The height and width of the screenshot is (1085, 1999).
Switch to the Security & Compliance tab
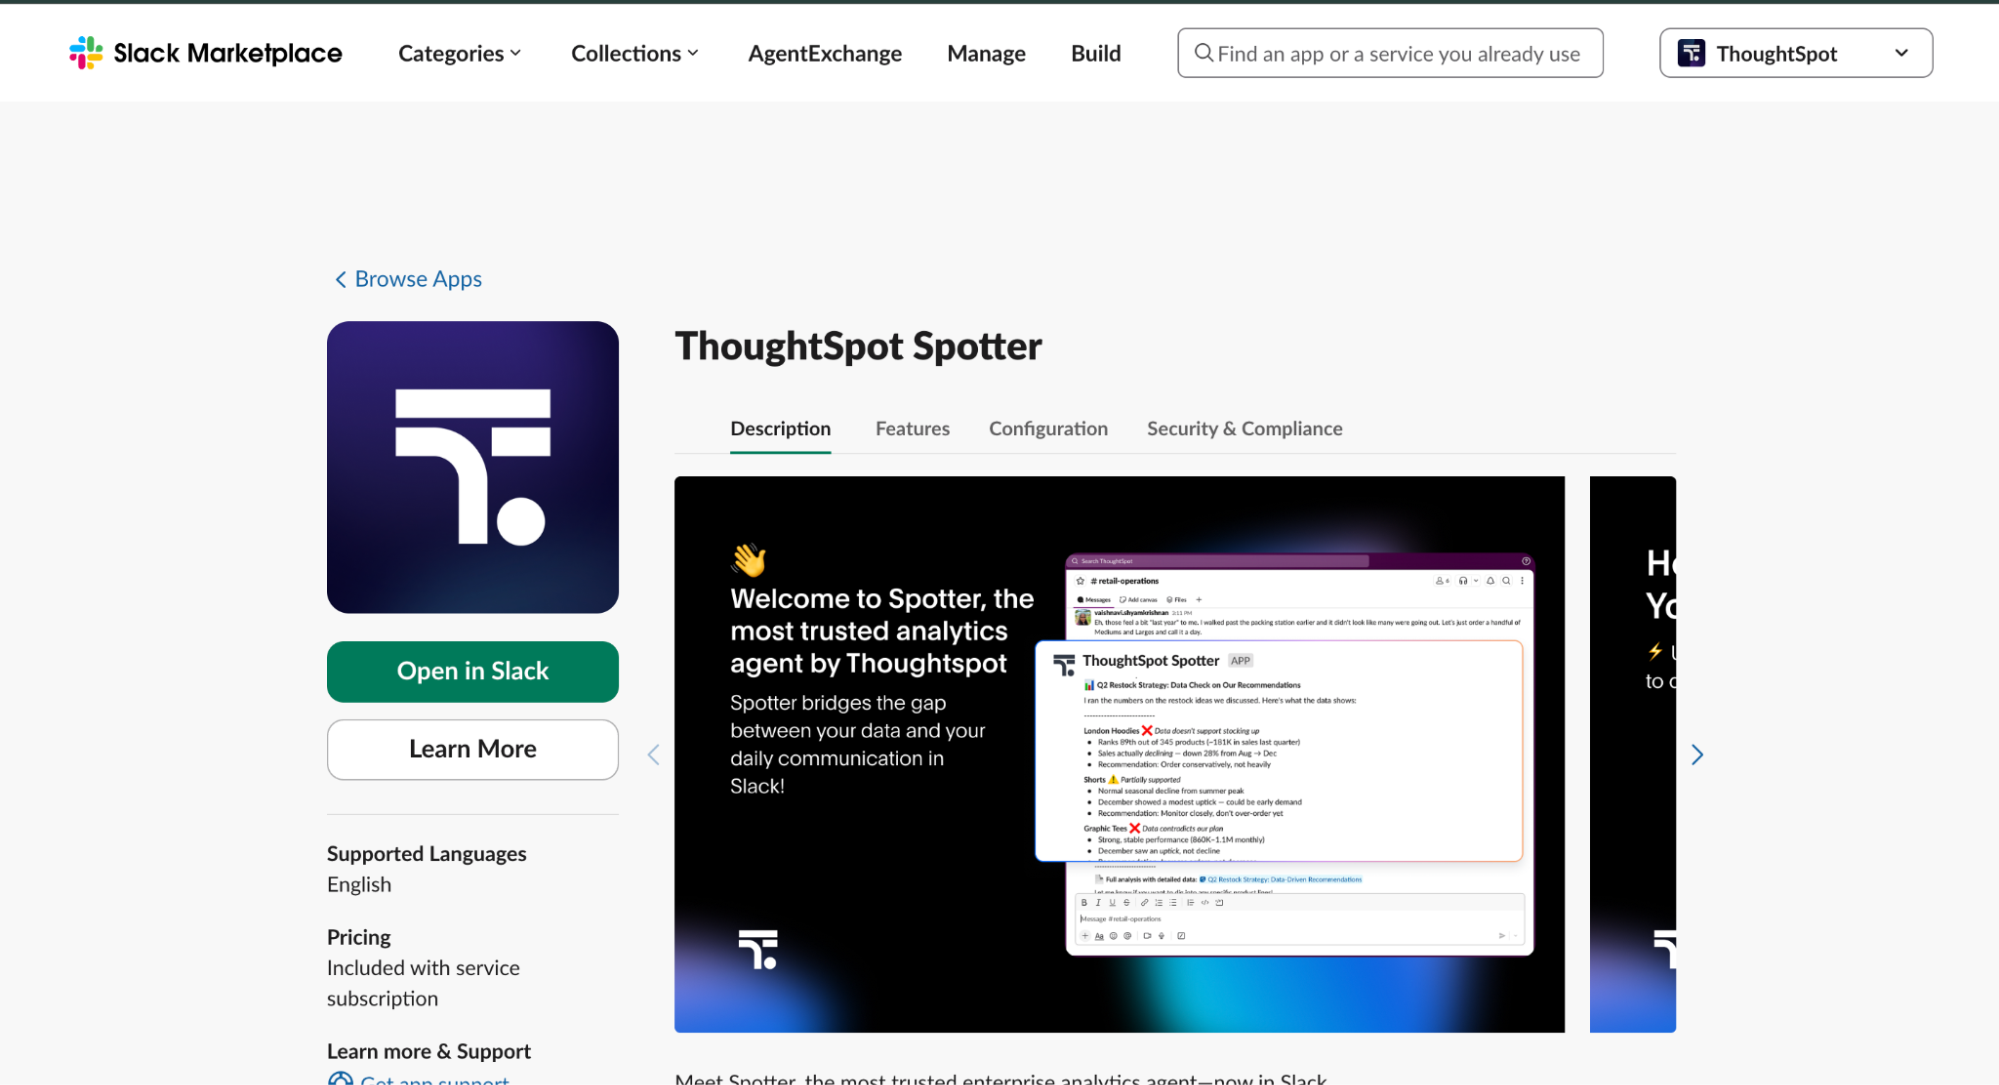(1244, 429)
